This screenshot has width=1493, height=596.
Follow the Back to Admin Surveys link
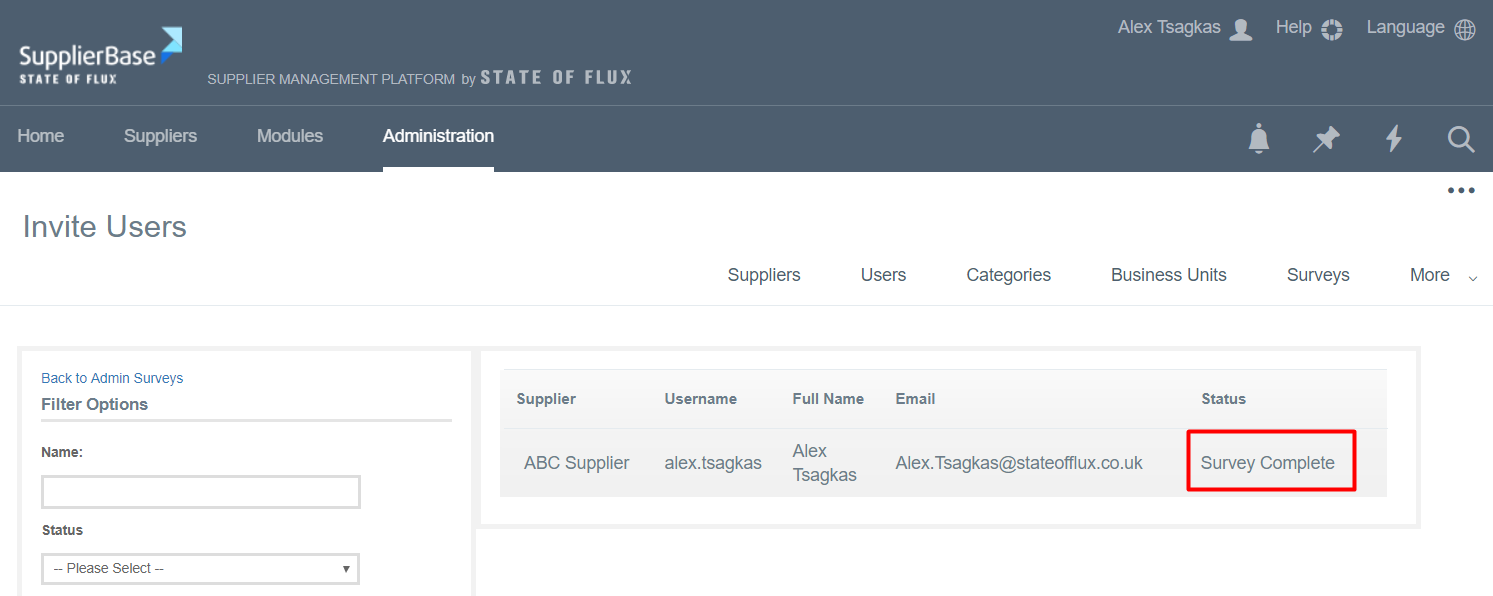[x=112, y=378]
